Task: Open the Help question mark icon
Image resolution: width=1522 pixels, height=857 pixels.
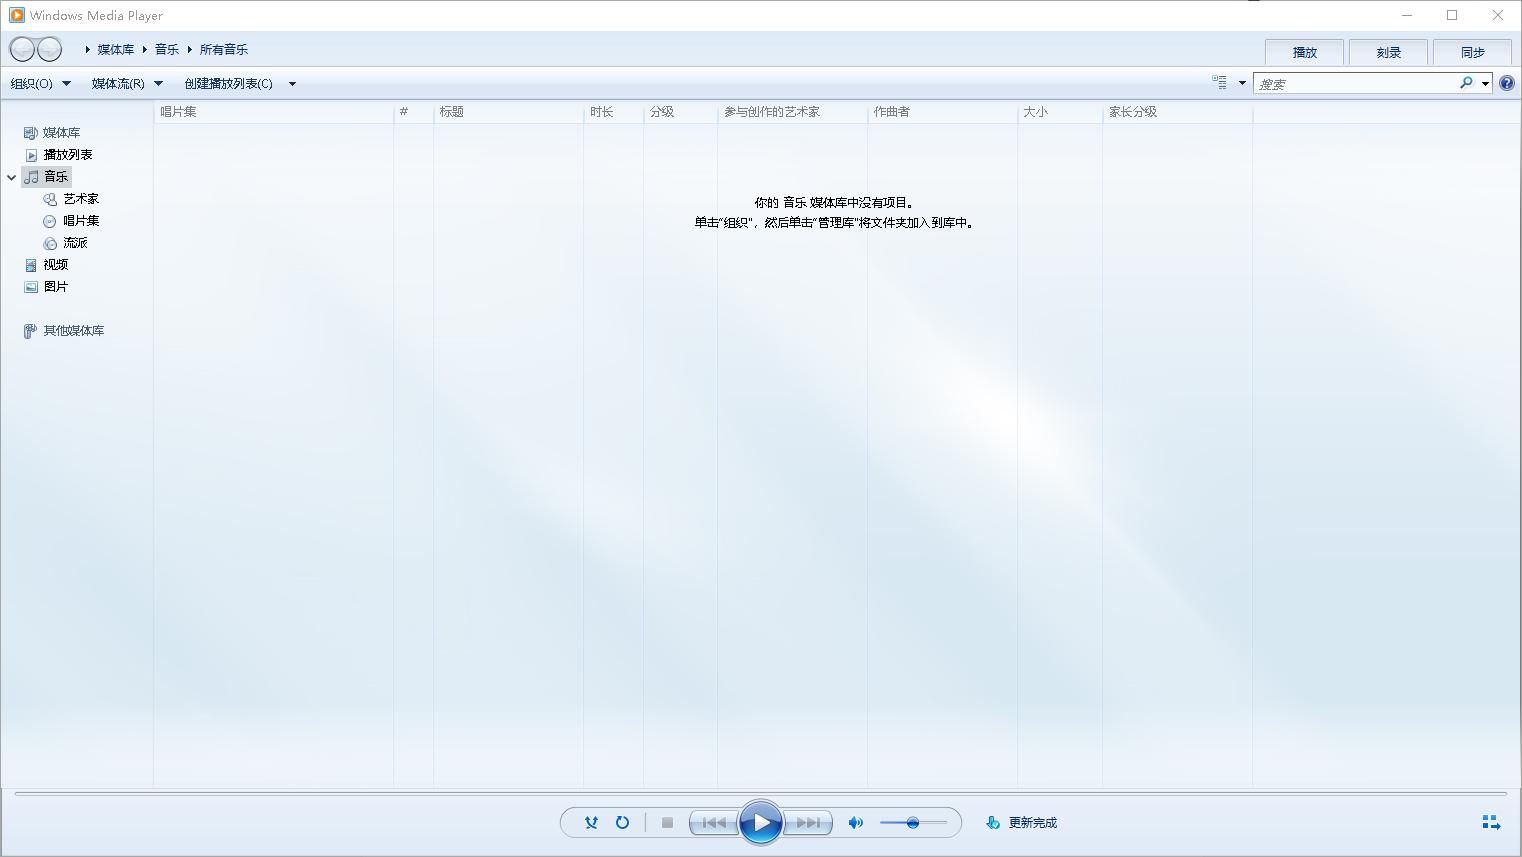Action: [x=1506, y=84]
